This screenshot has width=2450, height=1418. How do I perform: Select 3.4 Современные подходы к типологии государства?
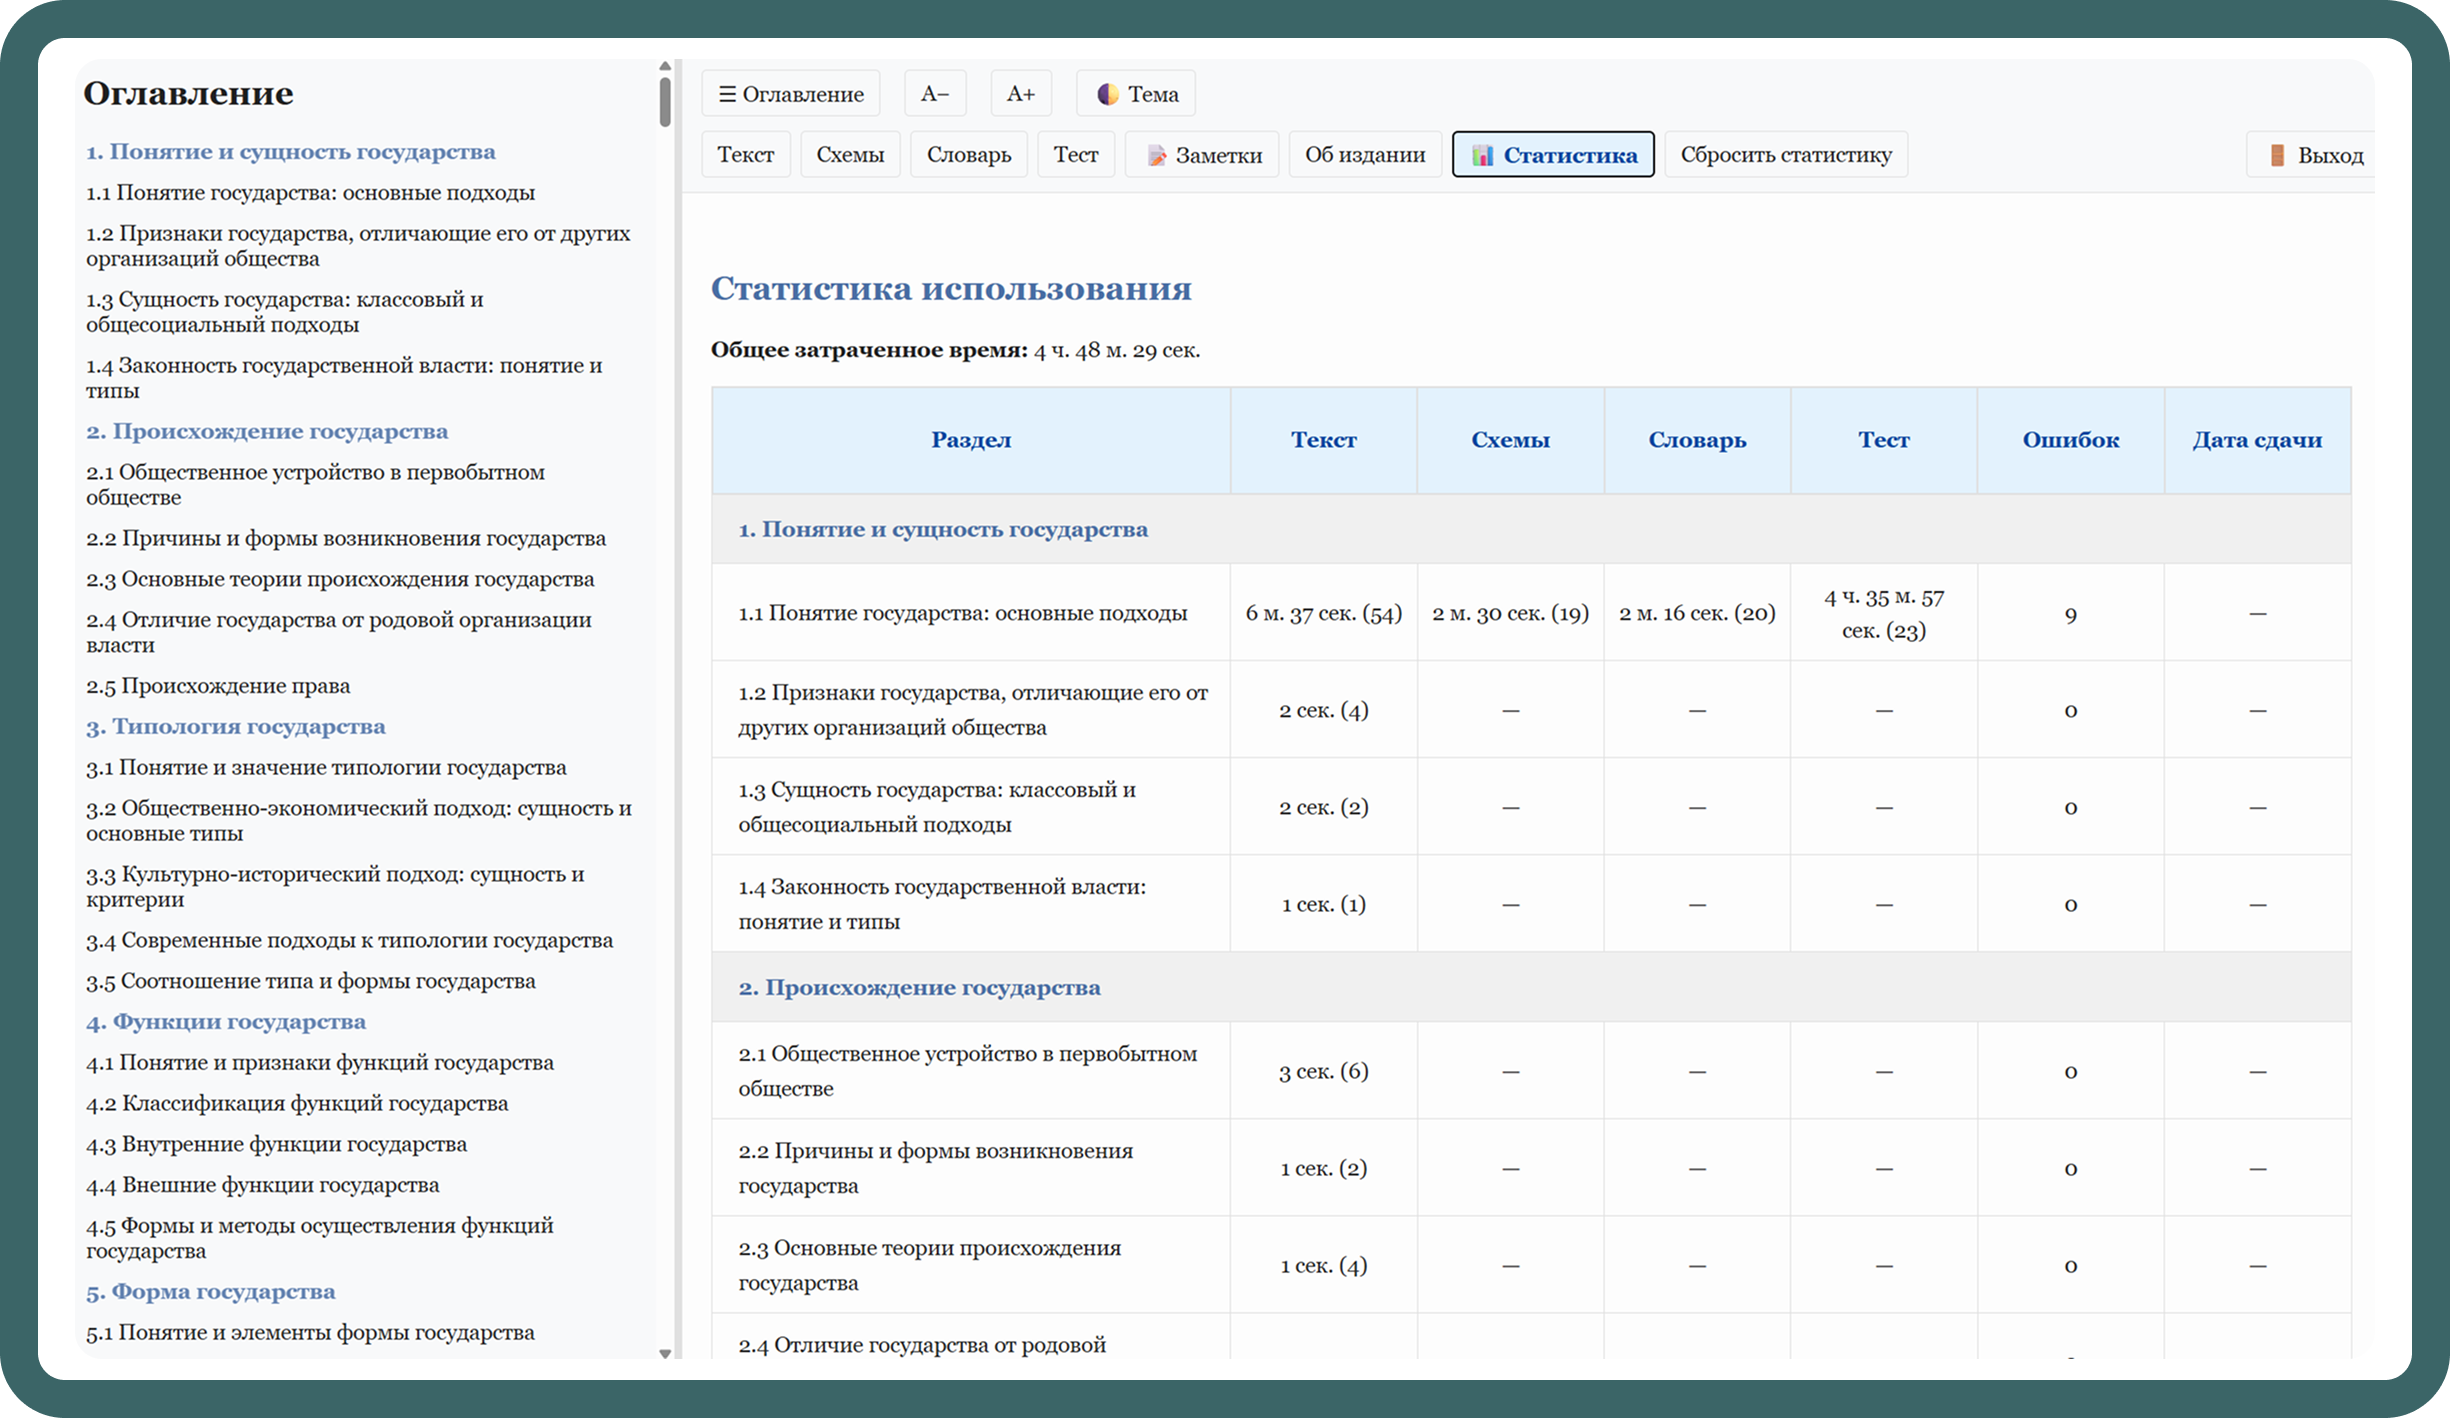(x=349, y=940)
